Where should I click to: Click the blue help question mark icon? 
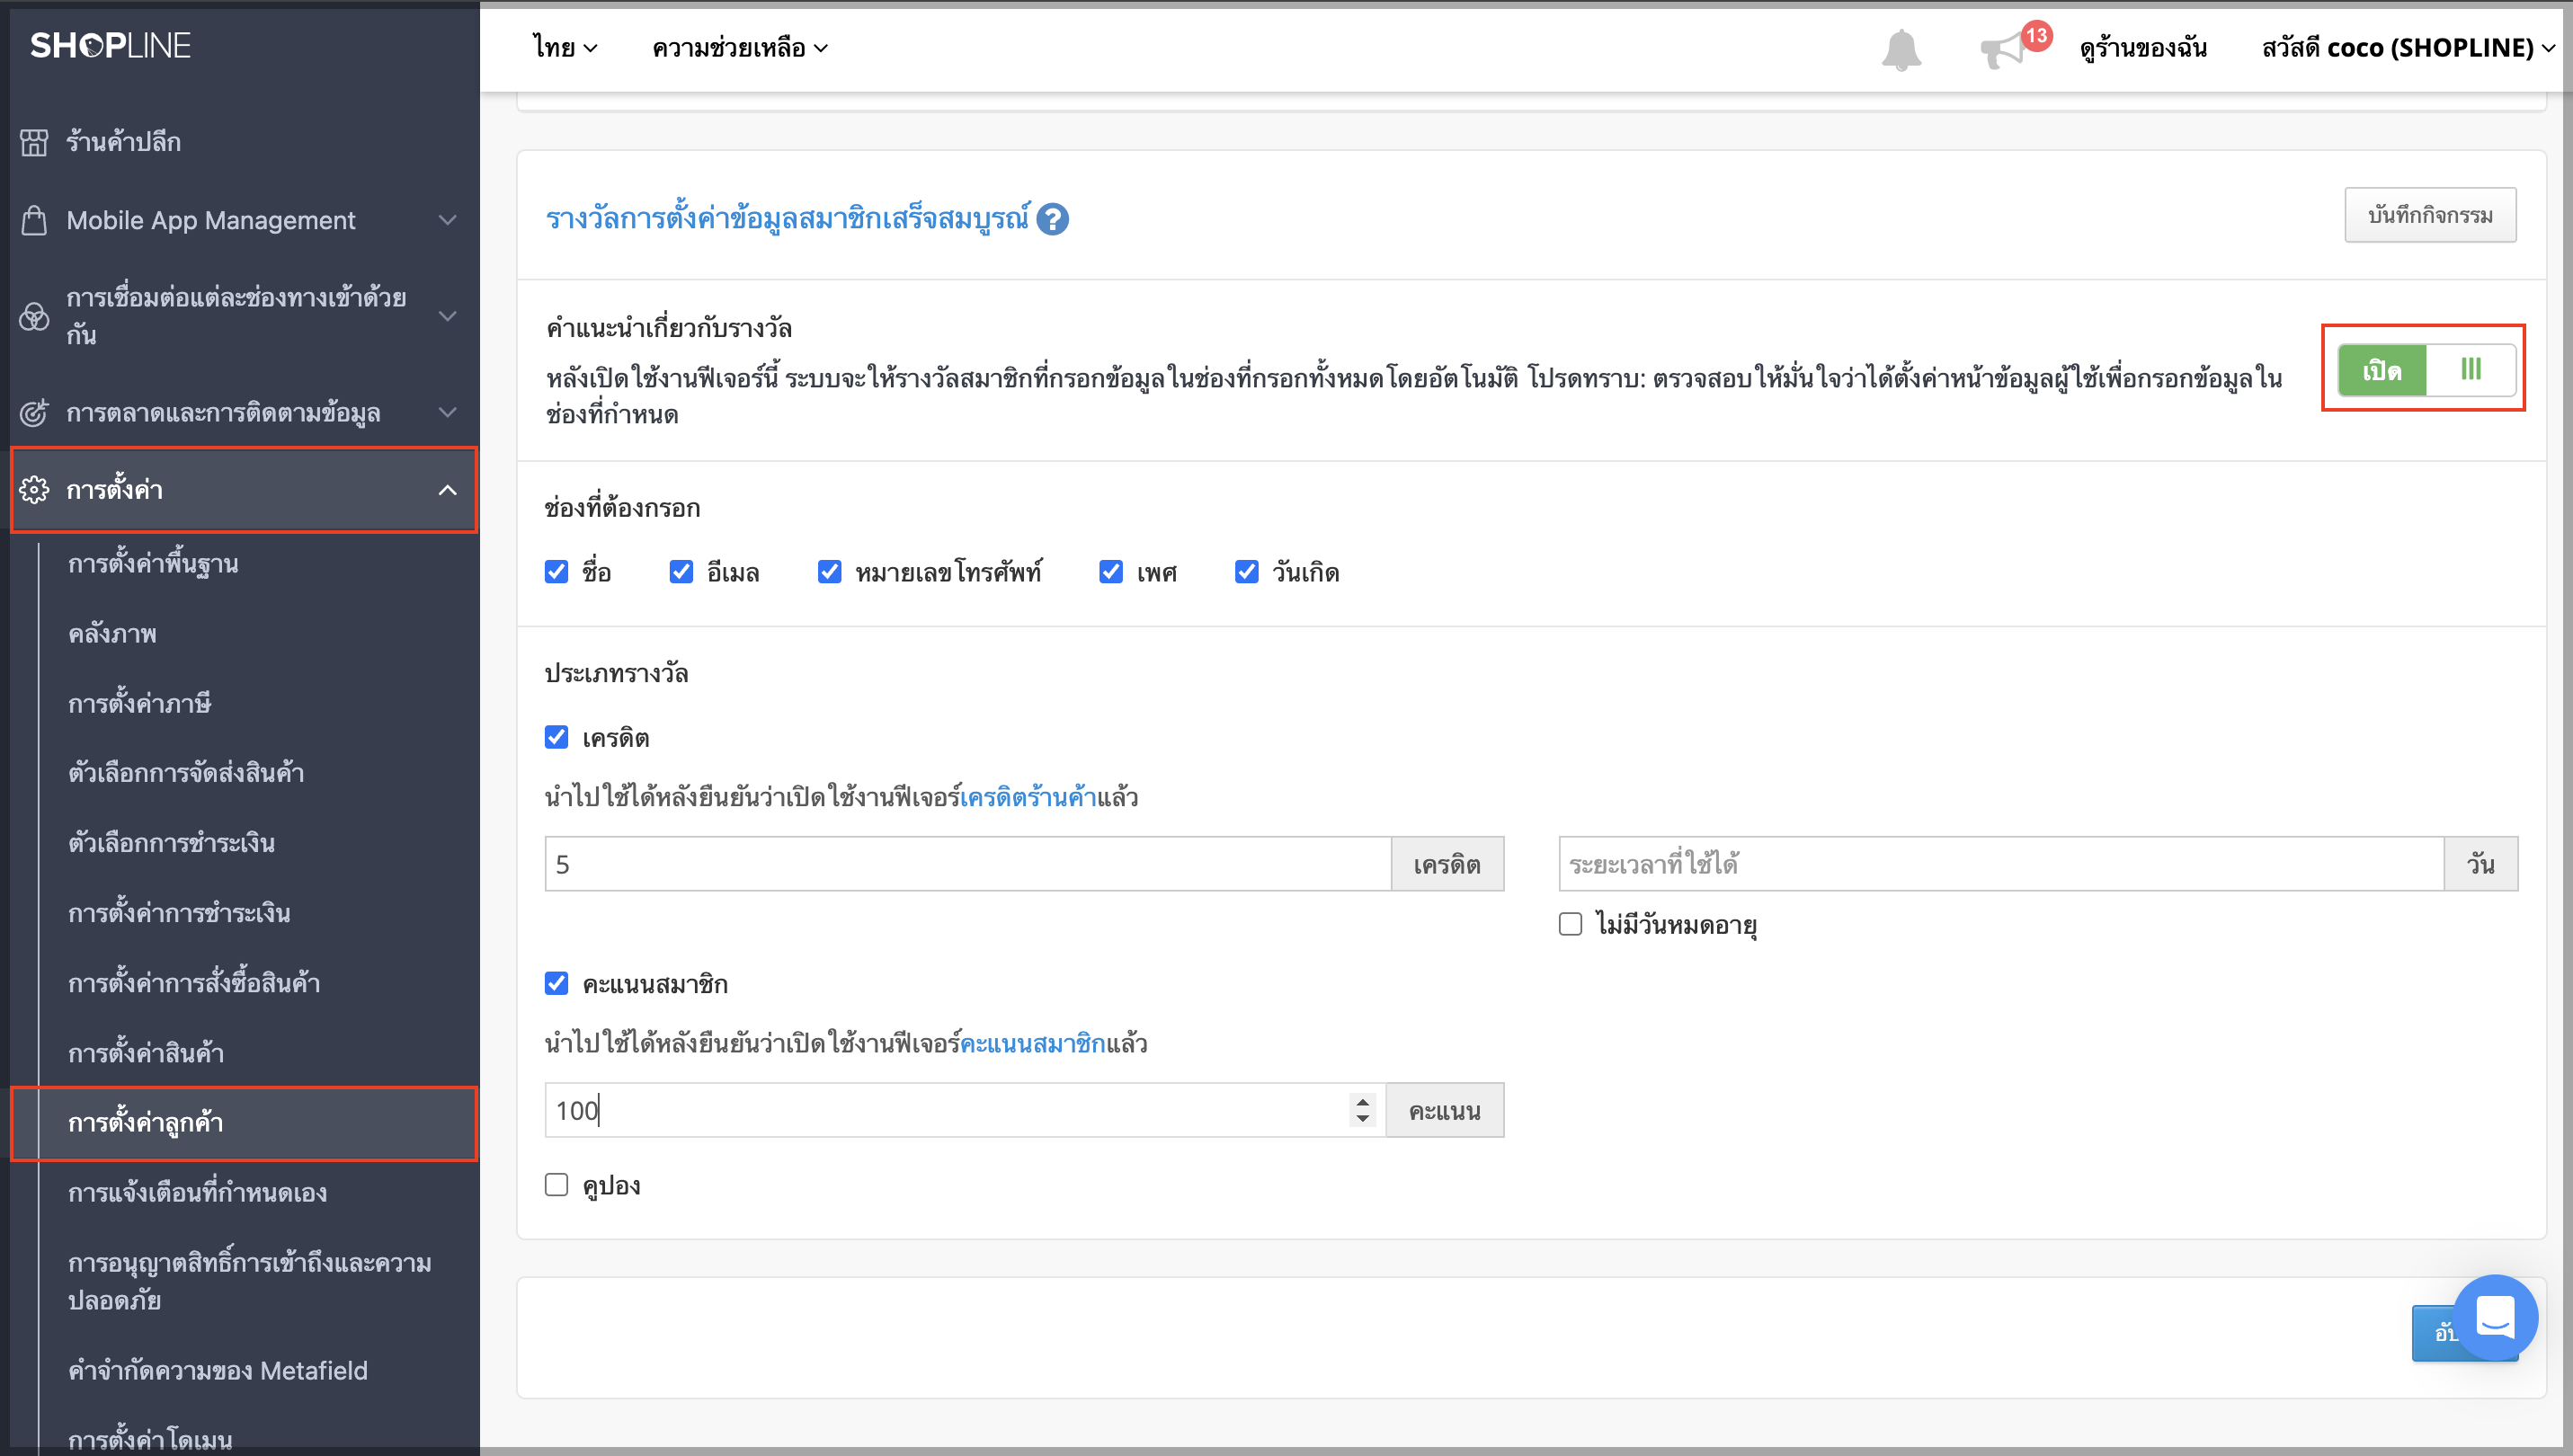(1052, 219)
